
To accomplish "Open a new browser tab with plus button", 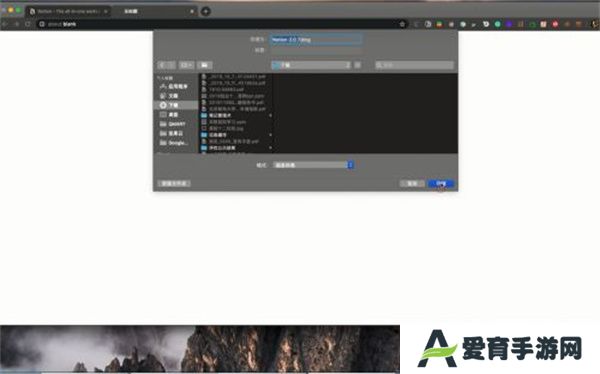I will click(205, 11).
